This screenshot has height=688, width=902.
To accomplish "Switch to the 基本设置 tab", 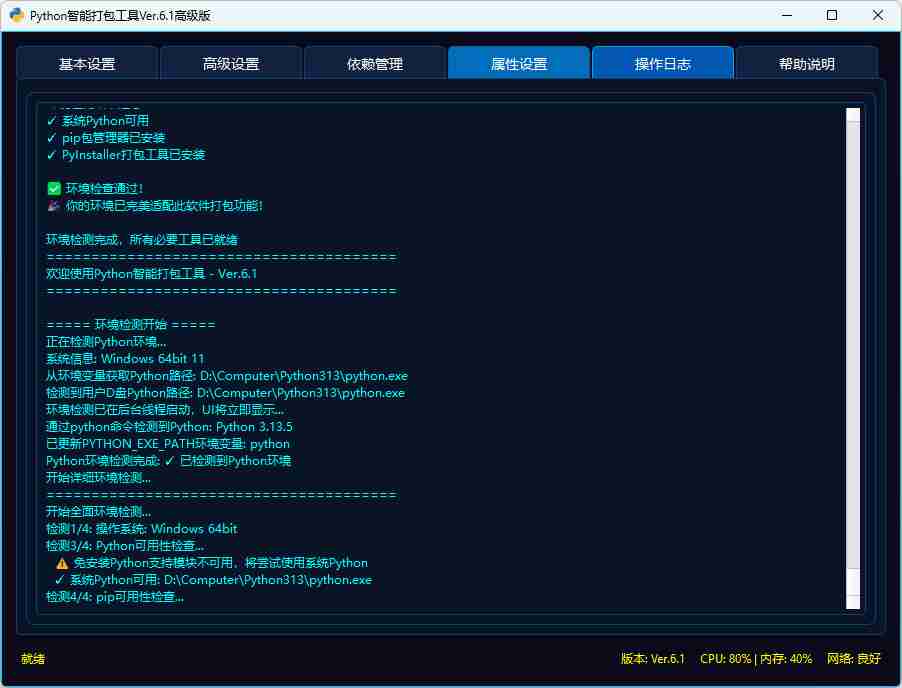I will point(87,63).
